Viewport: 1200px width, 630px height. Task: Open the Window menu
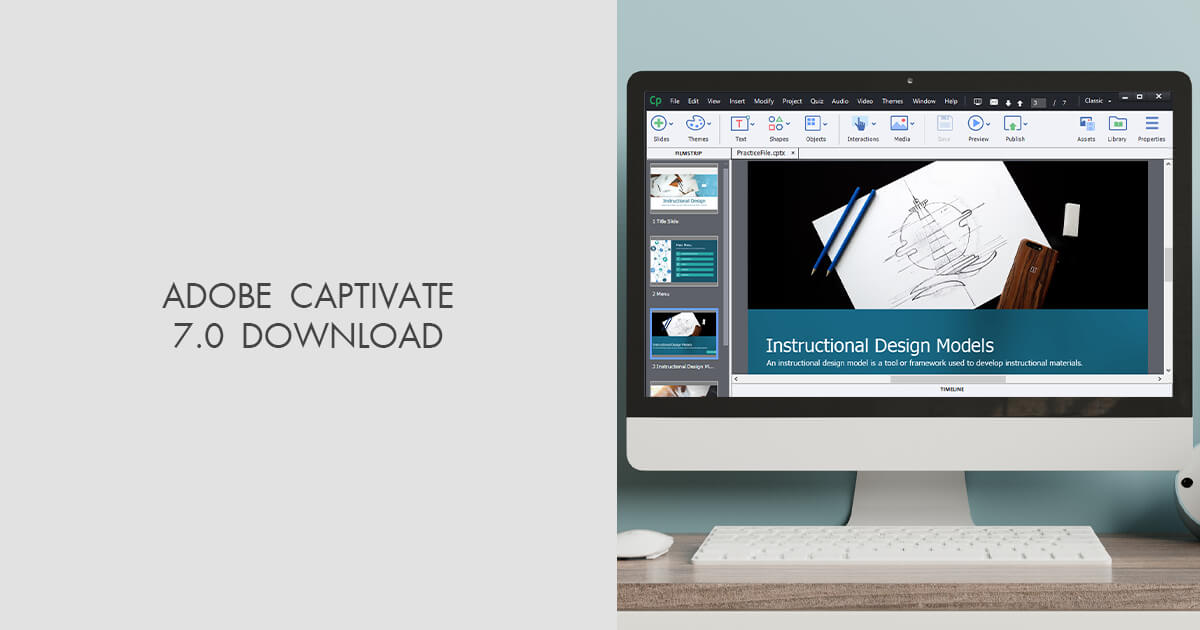coord(923,100)
